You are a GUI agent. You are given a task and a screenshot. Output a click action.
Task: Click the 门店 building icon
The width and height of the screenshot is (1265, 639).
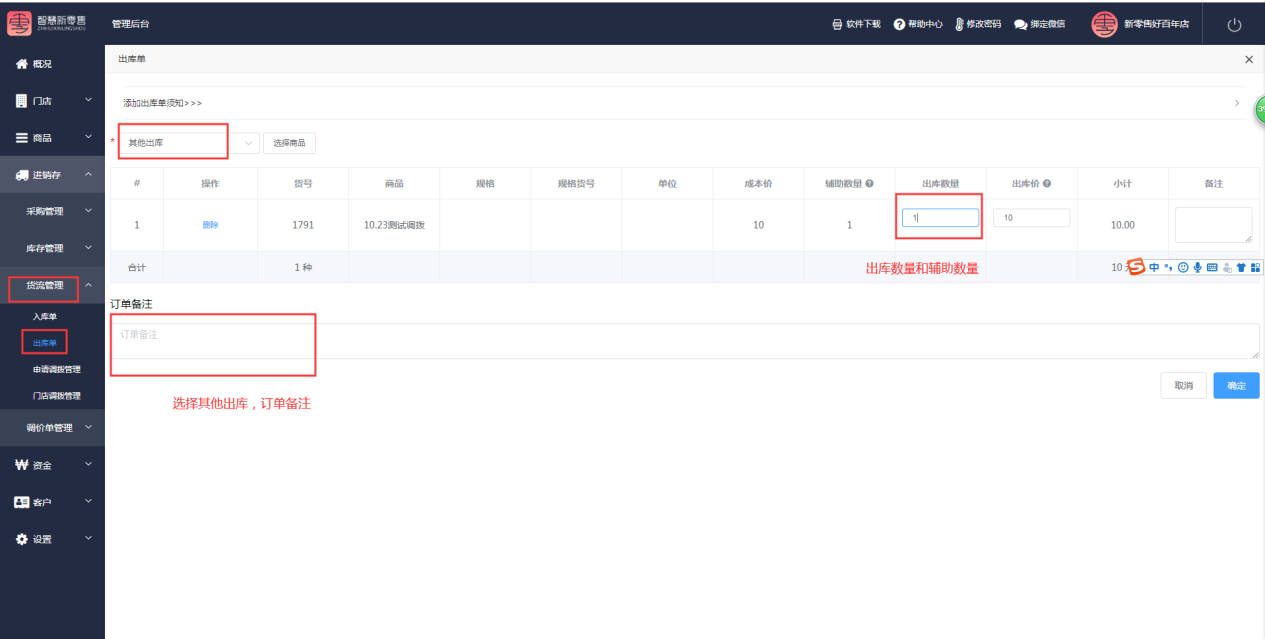tap(21, 101)
